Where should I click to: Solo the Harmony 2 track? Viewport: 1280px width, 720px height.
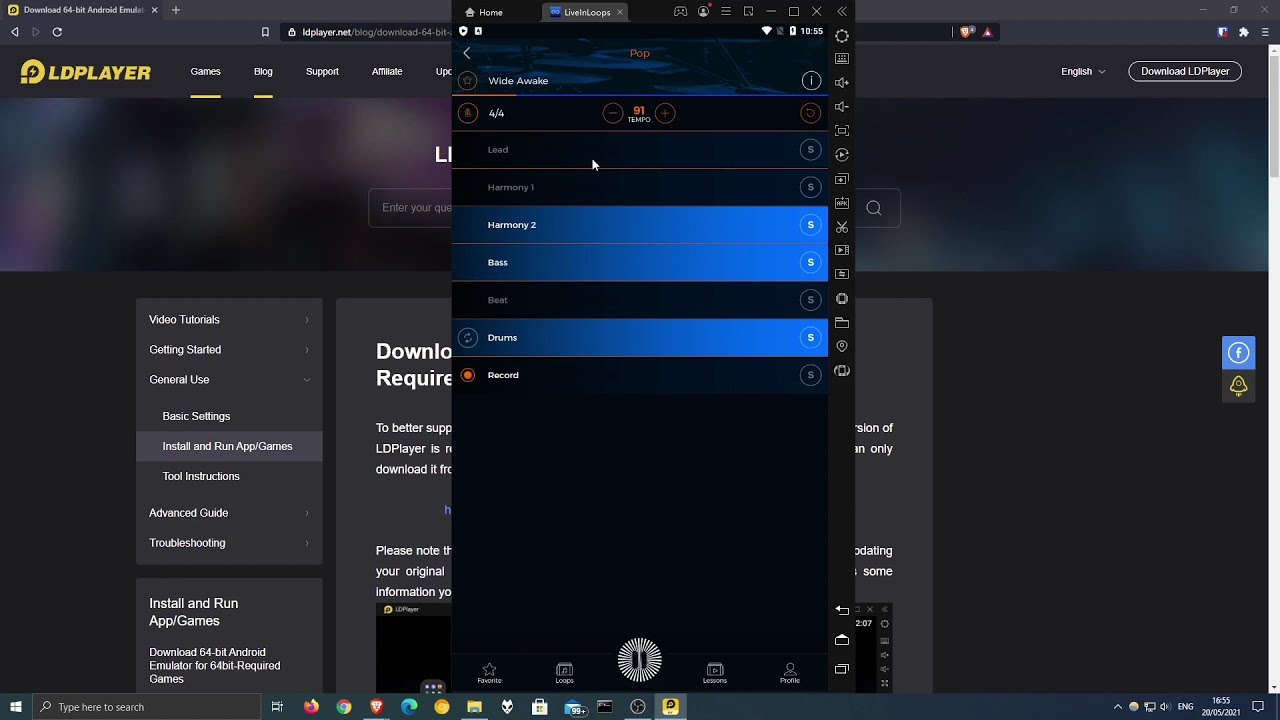[x=811, y=225]
